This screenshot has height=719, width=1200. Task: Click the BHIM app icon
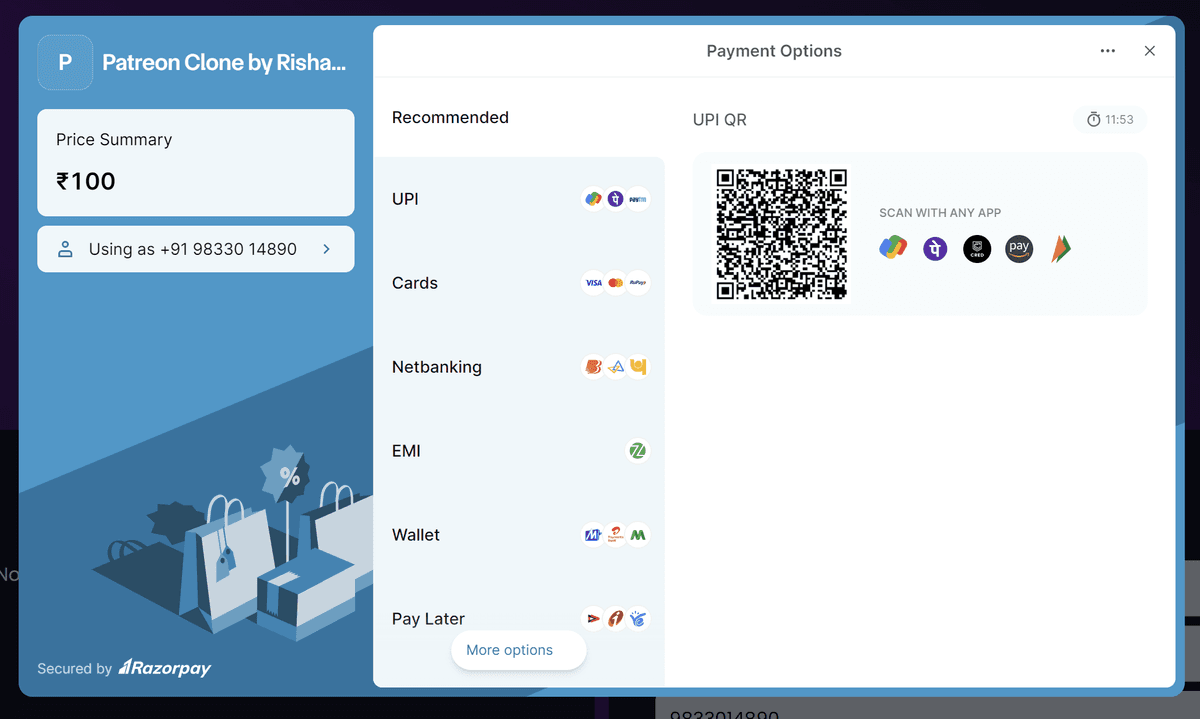coord(1061,249)
